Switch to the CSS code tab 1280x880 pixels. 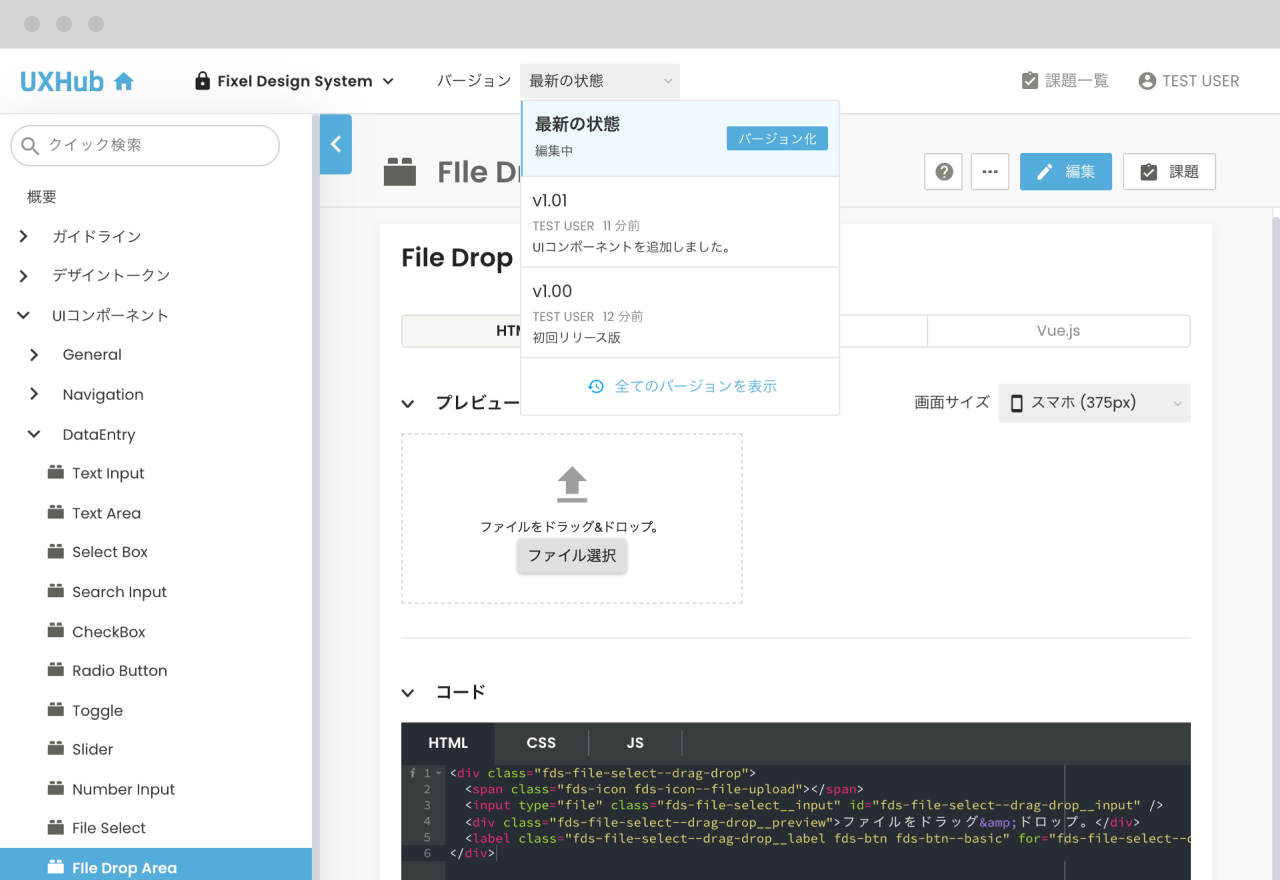(541, 743)
